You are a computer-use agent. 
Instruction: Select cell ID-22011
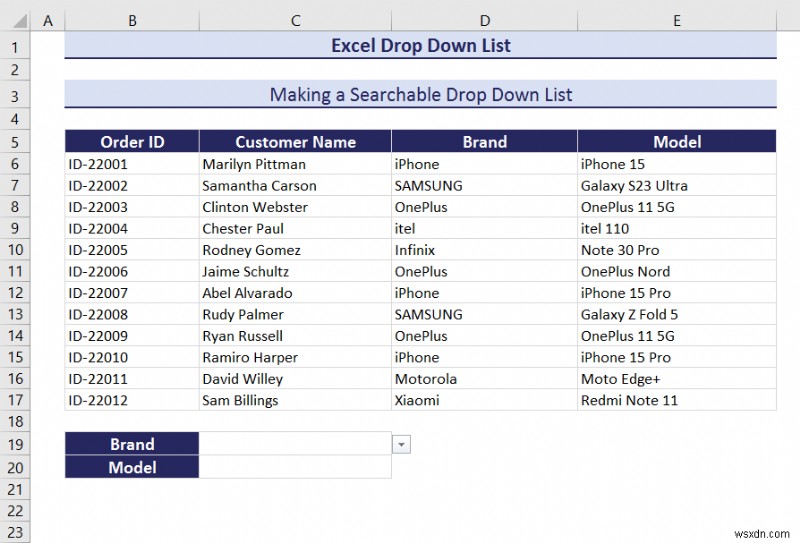[132, 378]
